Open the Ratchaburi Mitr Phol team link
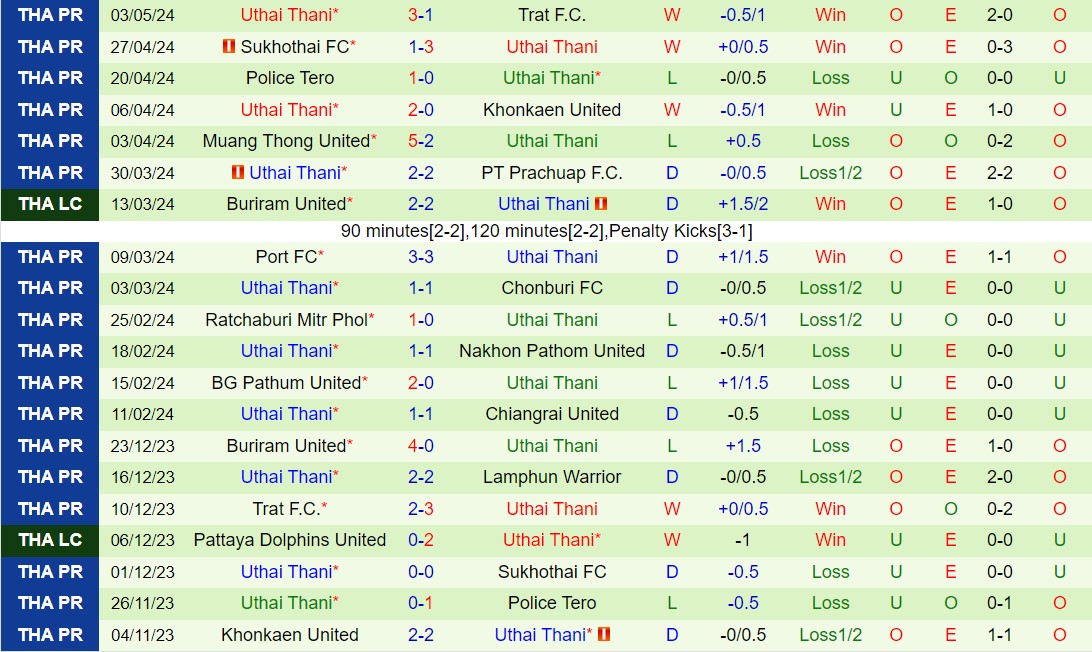The image size is (1092, 652). pos(286,320)
